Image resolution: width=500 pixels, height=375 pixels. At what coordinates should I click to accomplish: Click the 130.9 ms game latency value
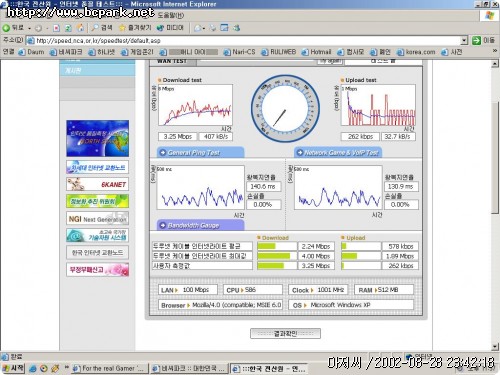[401, 187]
